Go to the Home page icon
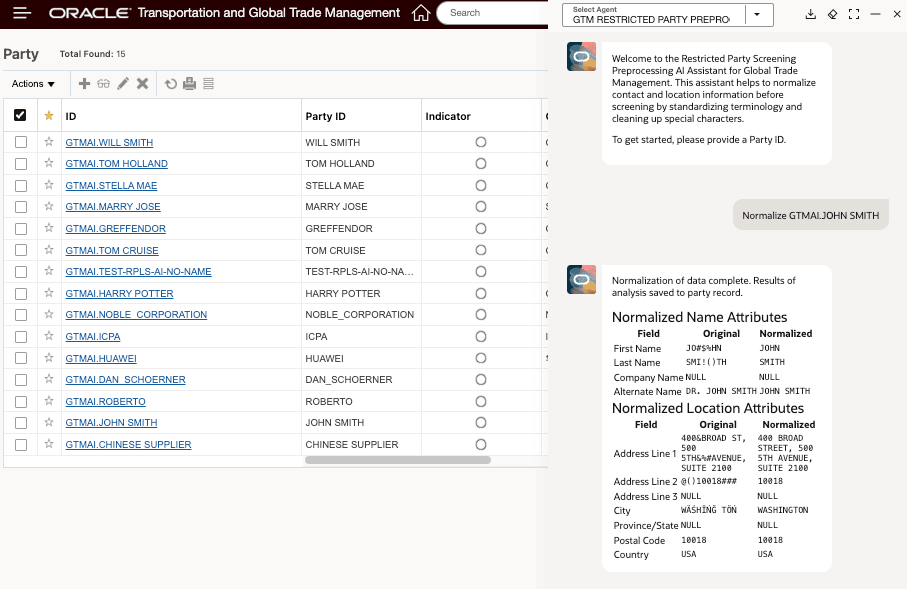Image resolution: width=907 pixels, height=589 pixels. click(x=421, y=13)
